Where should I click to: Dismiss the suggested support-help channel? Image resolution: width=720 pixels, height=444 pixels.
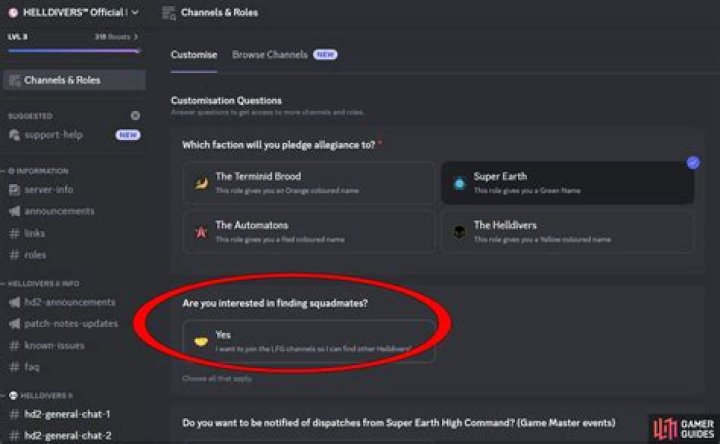[x=135, y=116]
